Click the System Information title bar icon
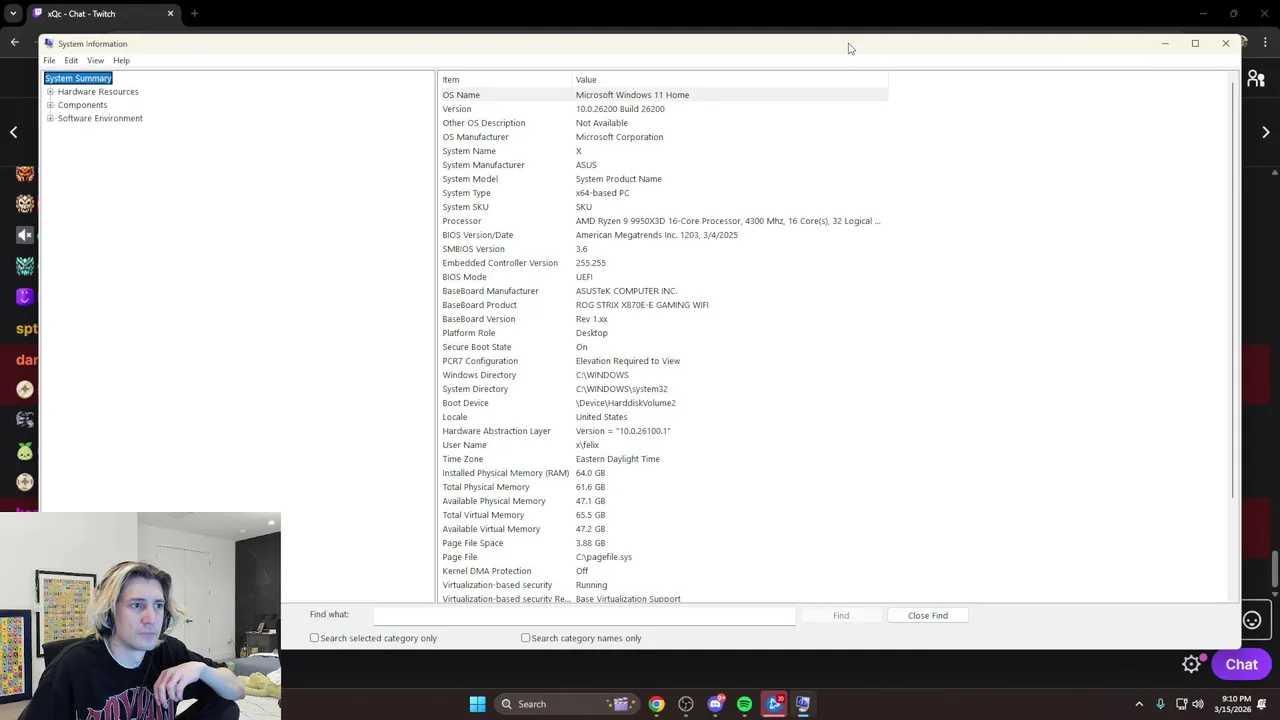The height and width of the screenshot is (720, 1280). tap(49, 43)
